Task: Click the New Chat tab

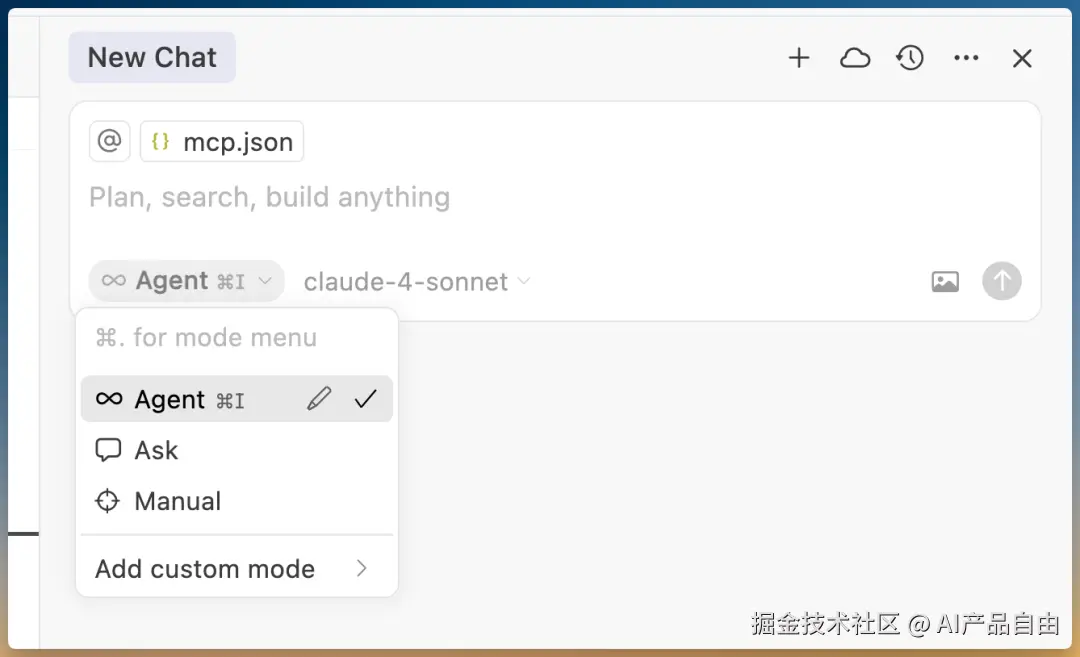Action: [152, 57]
